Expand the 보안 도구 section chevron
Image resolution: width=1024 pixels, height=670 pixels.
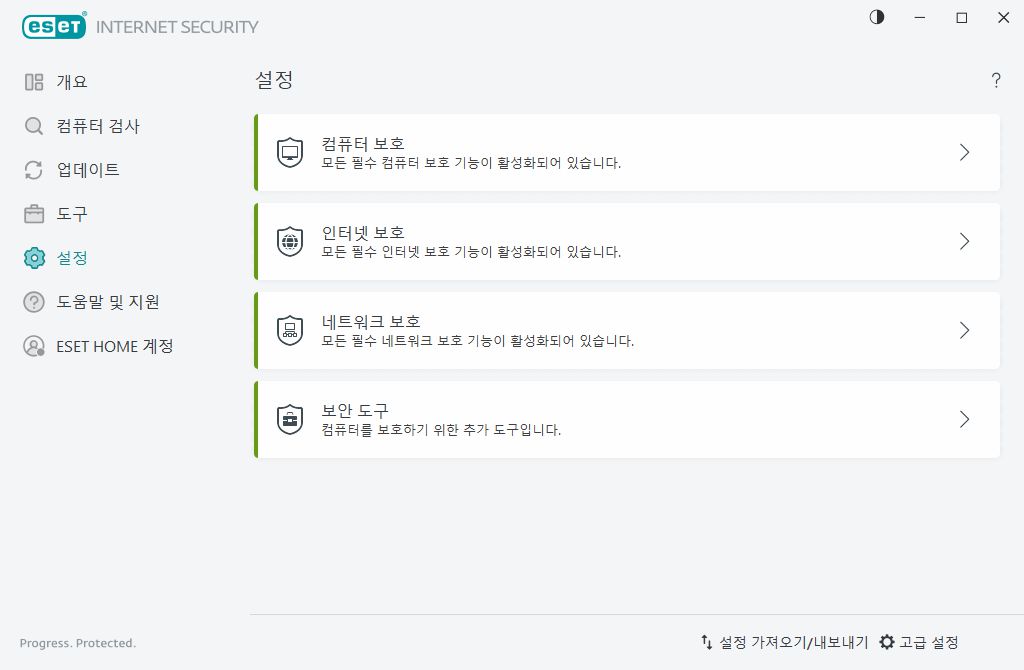(x=963, y=419)
